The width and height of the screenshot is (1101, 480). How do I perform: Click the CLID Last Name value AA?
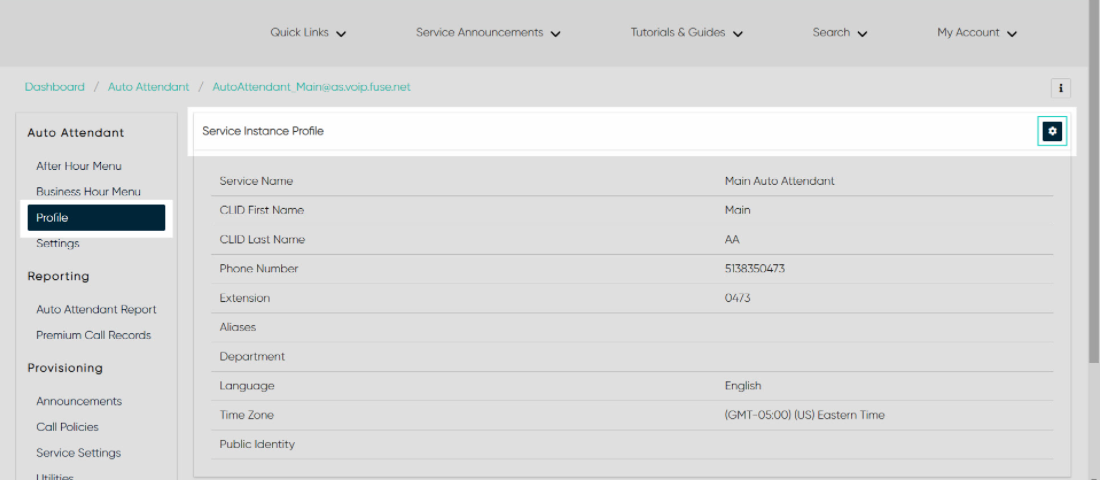[x=732, y=240]
